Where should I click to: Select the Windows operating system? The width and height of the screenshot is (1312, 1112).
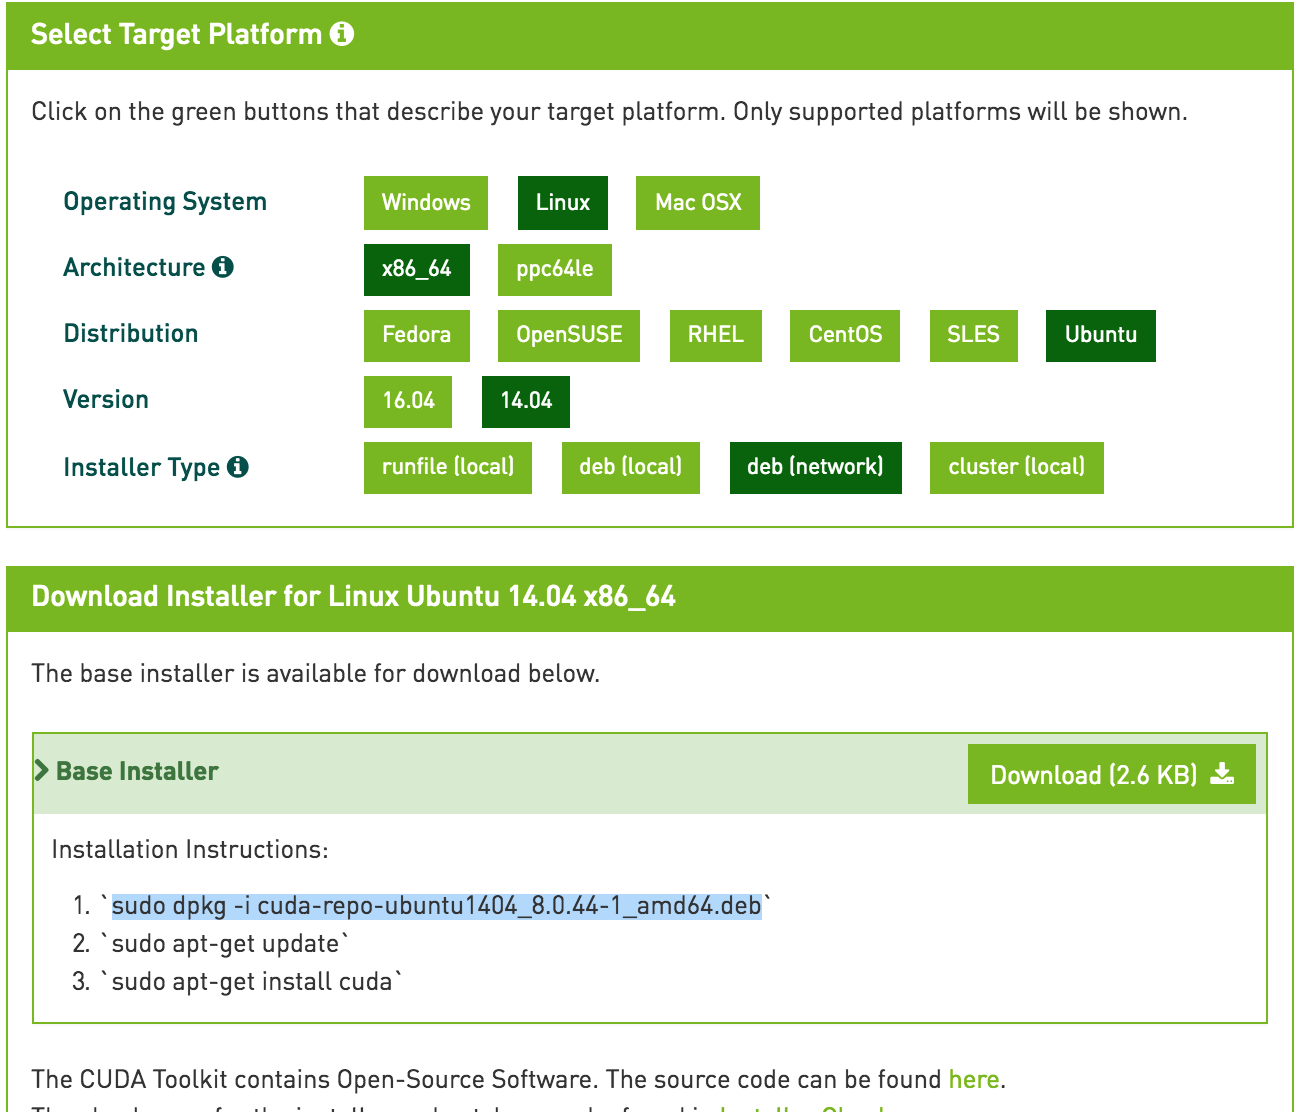coord(426,203)
